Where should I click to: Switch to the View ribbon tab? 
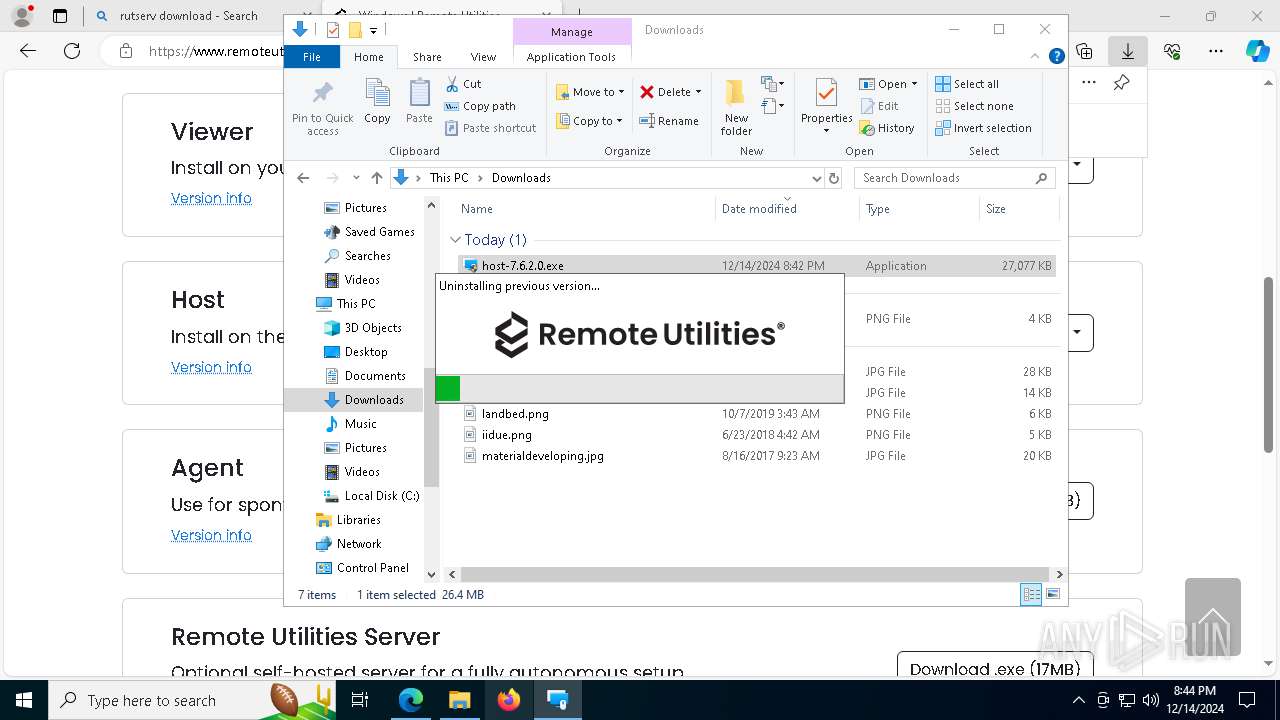483,57
